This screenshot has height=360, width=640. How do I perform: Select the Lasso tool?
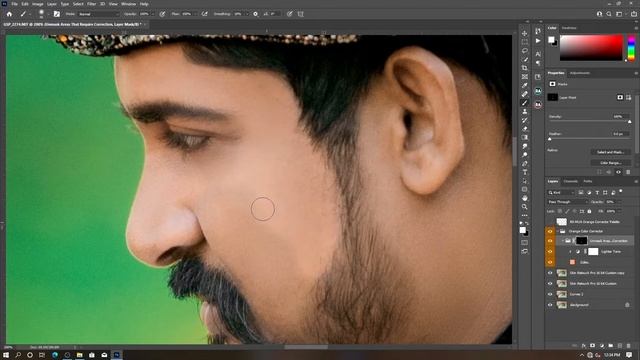pyautogui.click(x=524, y=51)
